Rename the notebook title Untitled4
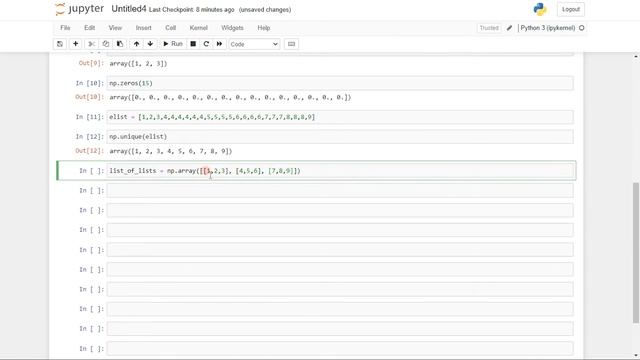 click(x=129, y=9)
